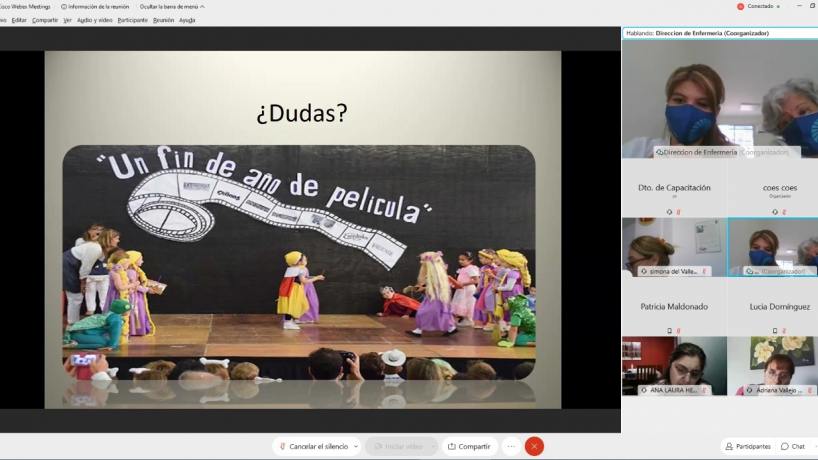Open the Participantes panel

pos(747,446)
